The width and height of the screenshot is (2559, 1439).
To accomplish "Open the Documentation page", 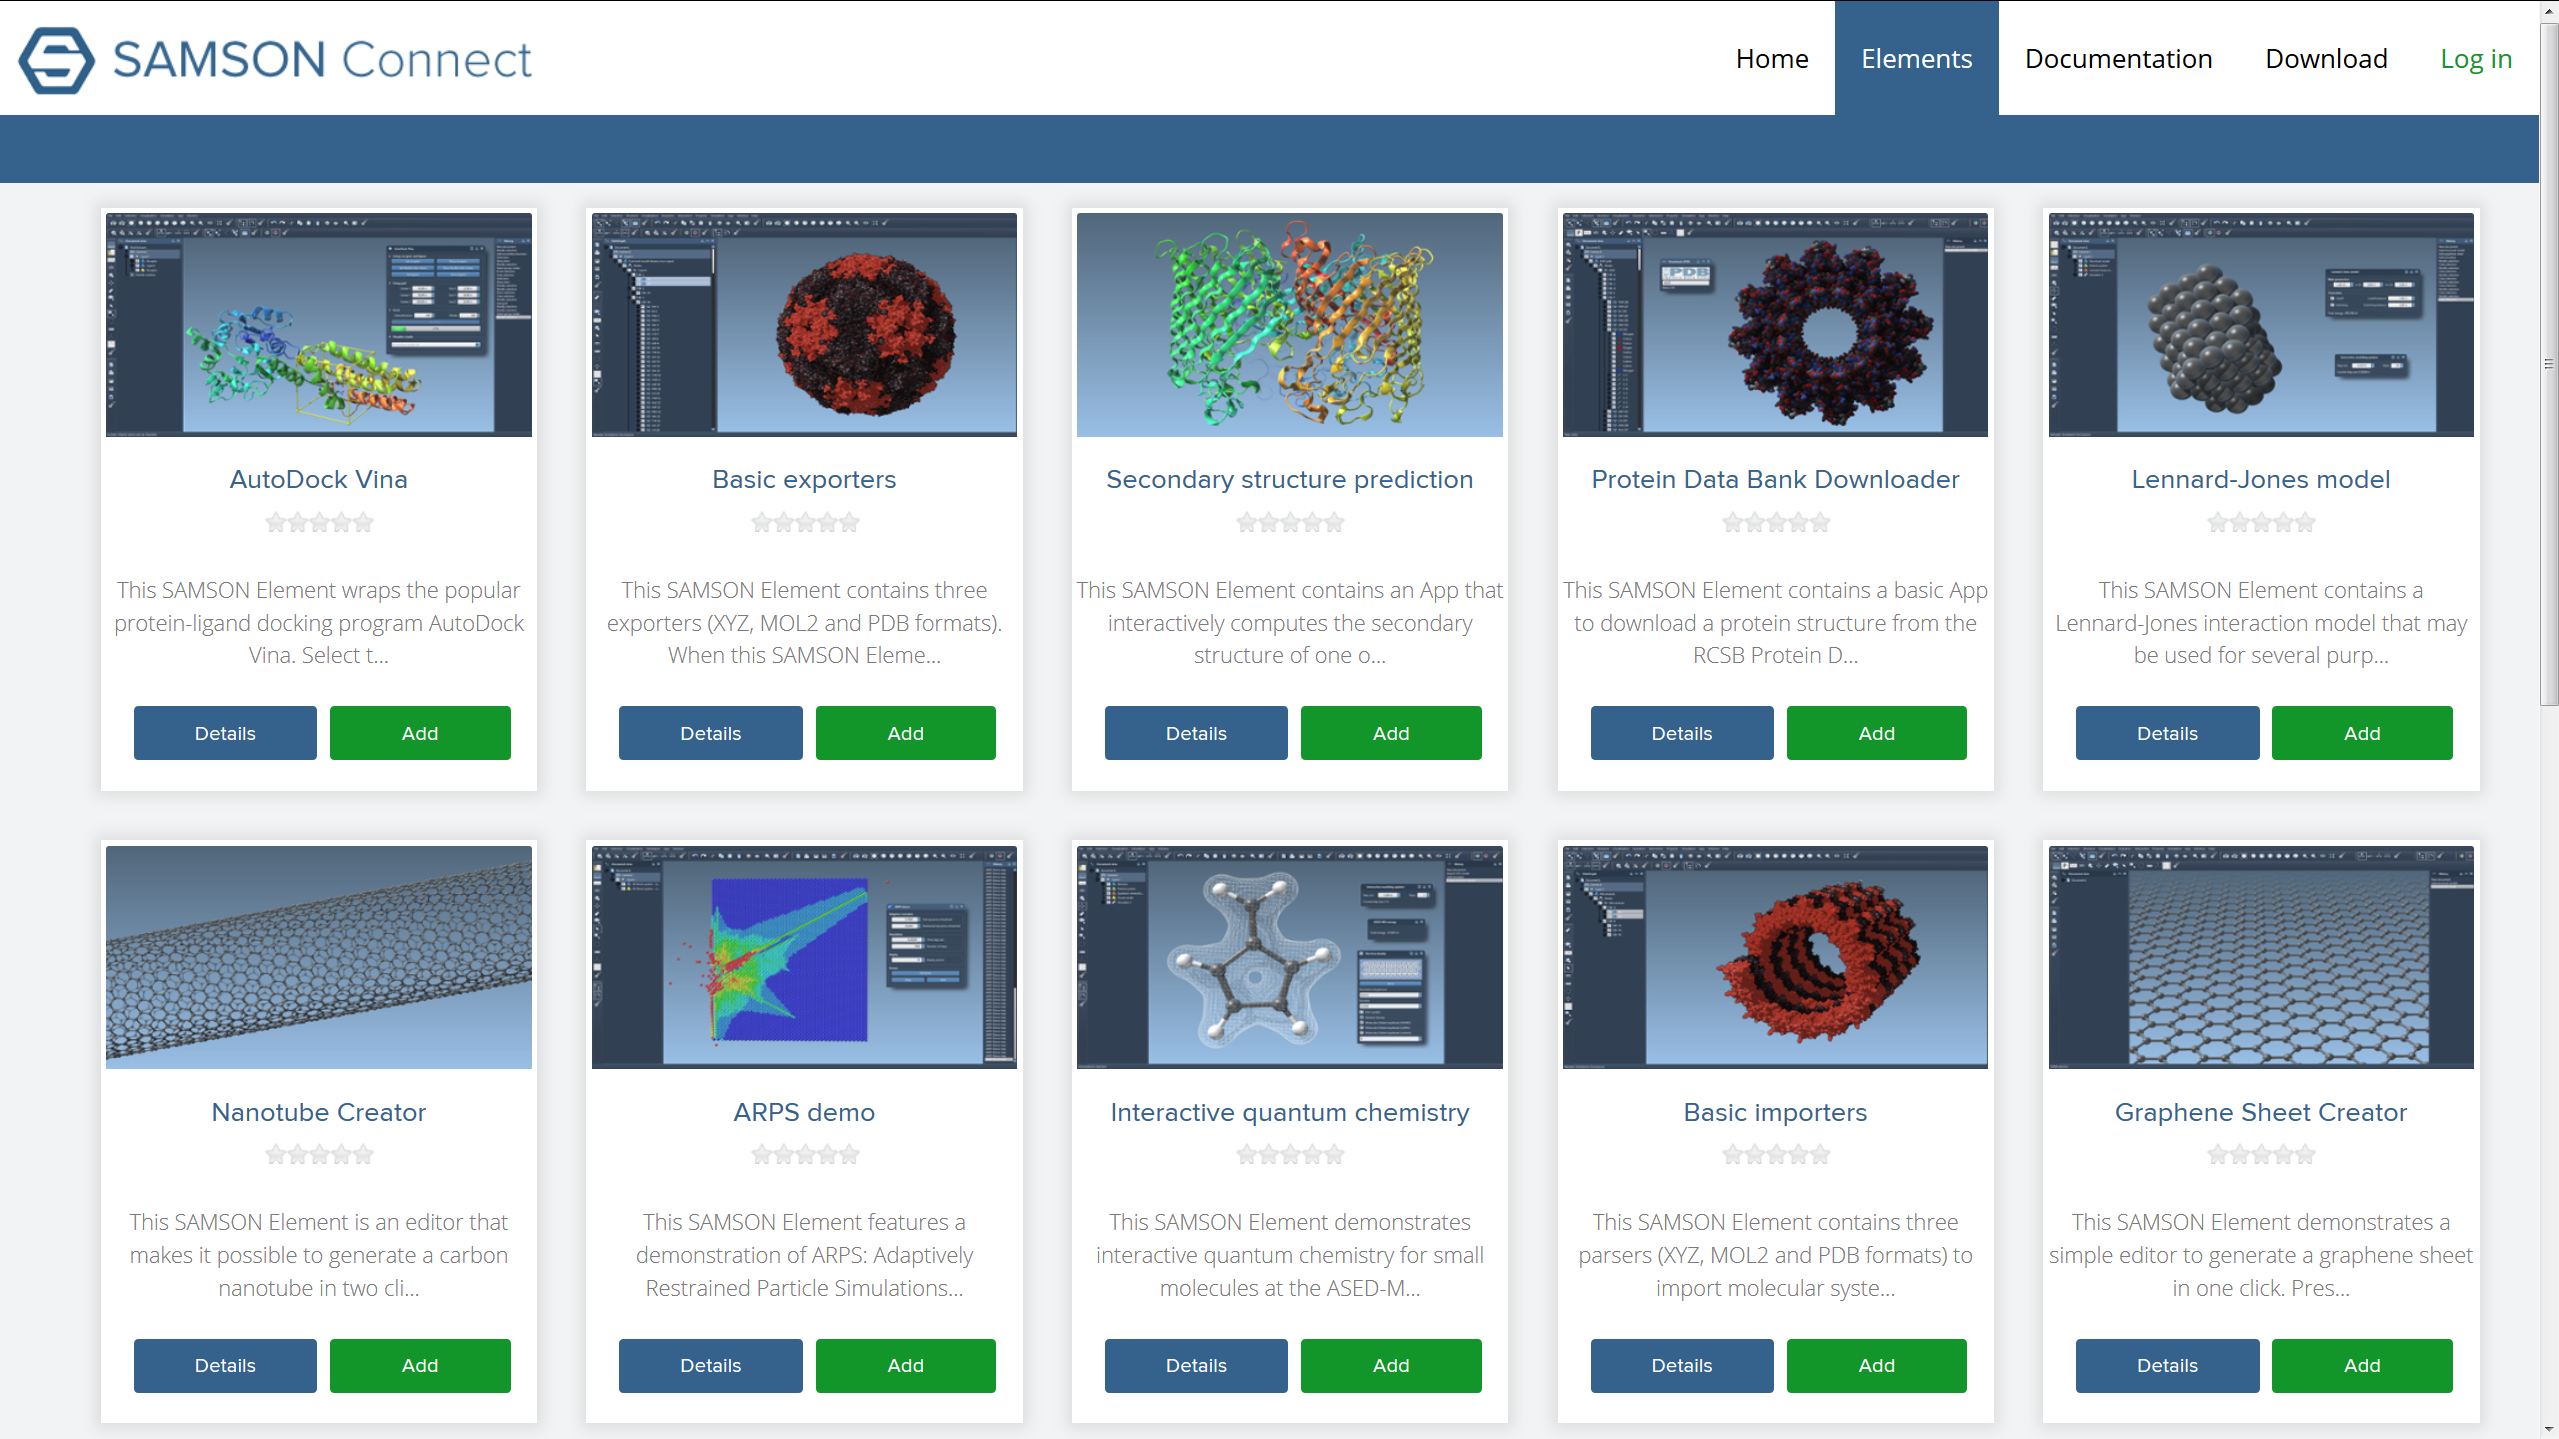I will (2118, 58).
